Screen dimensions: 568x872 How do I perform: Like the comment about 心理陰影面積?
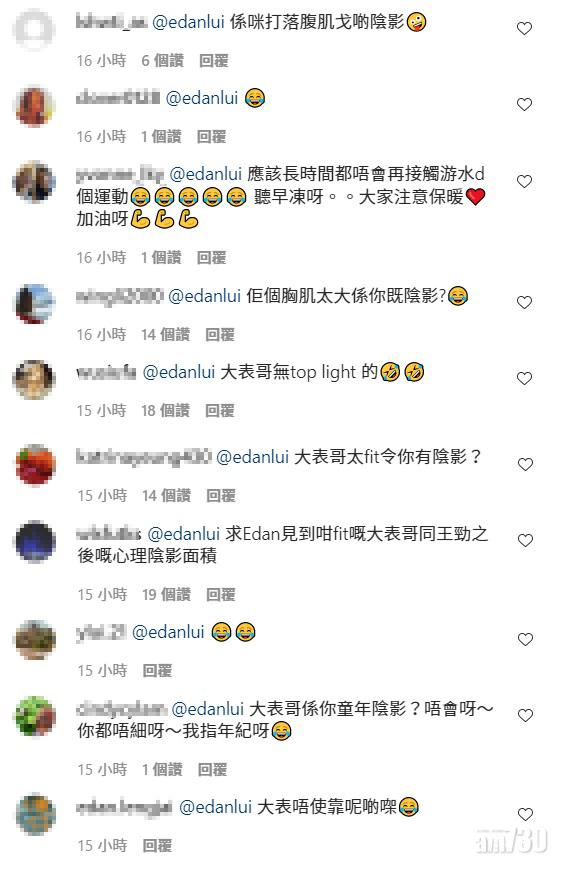(525, 541)
